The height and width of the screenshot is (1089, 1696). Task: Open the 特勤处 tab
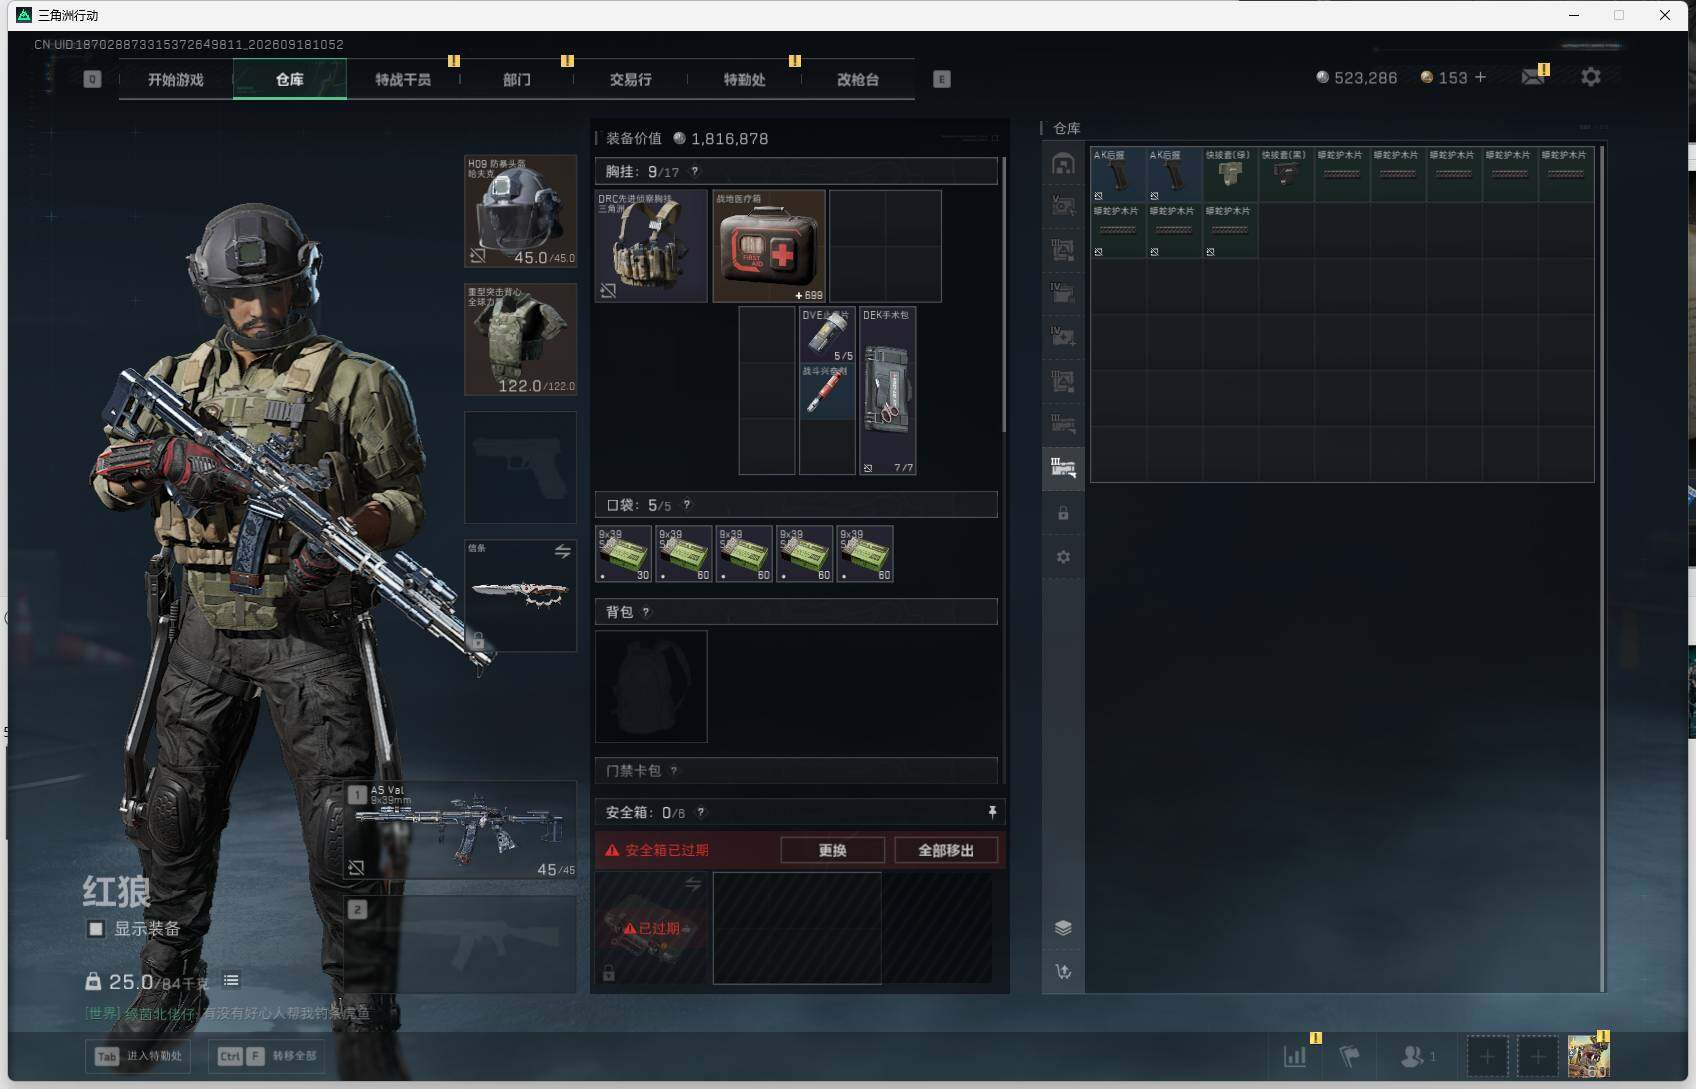point(745,79)
